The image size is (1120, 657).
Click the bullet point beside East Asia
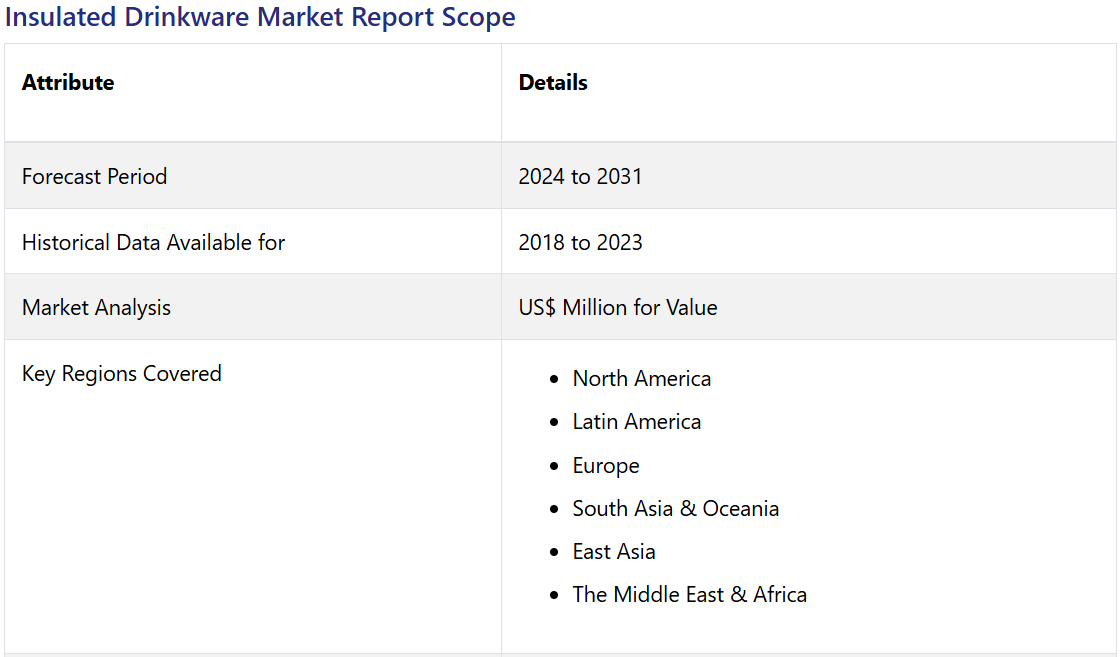pyautogui.click(x=555, y=553)
